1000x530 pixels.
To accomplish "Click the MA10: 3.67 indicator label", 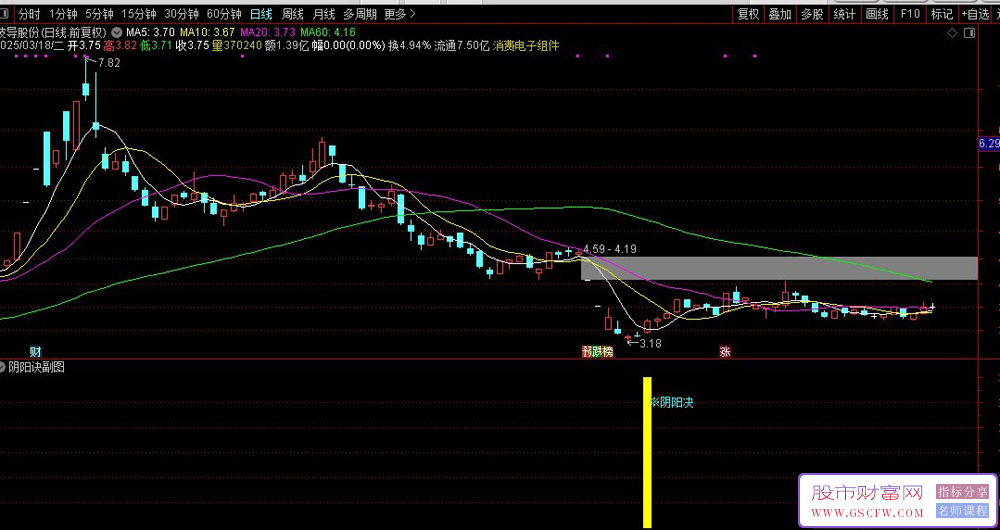I will pos(207,32).
